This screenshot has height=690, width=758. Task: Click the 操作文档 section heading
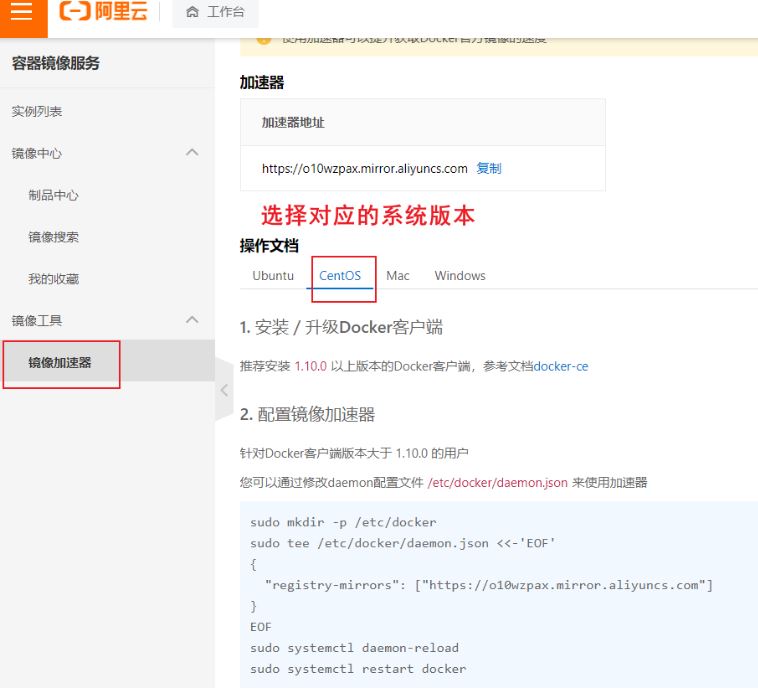pos(269,246)
